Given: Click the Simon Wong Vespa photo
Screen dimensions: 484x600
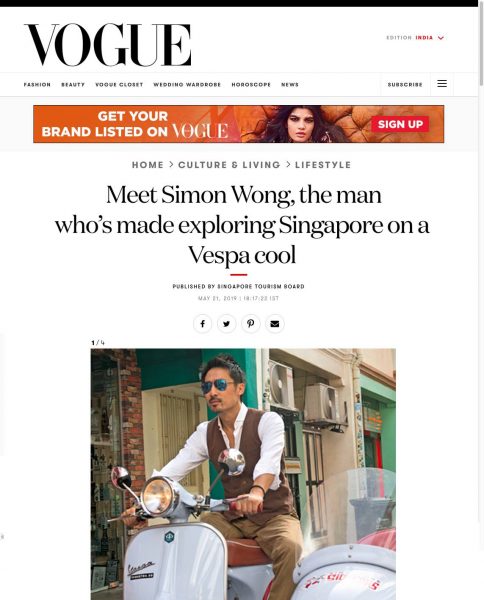Looking at the screenshot, I should [x=243, y=474].
